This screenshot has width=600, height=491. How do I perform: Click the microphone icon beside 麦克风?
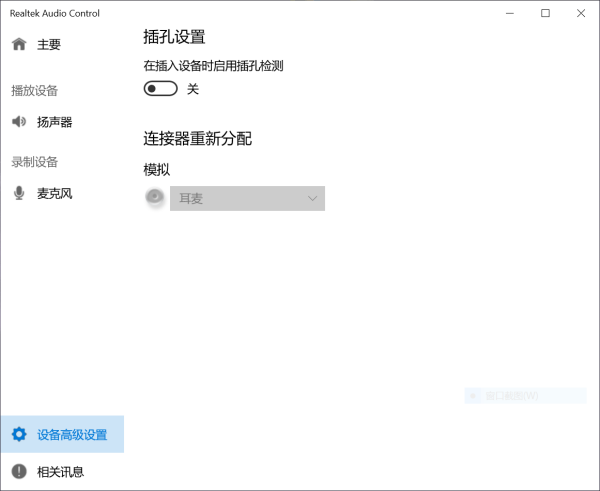19,193
